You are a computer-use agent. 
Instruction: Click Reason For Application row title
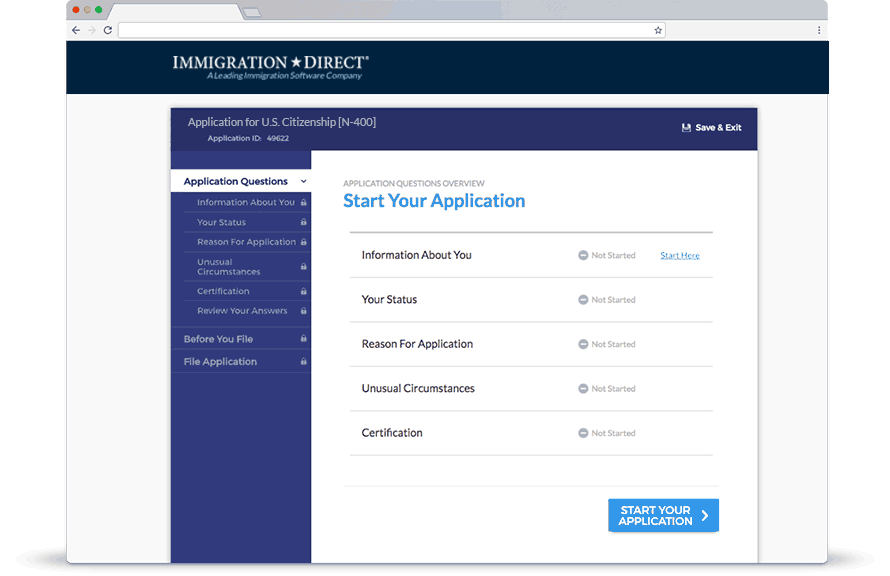click(x=417, y=344)
